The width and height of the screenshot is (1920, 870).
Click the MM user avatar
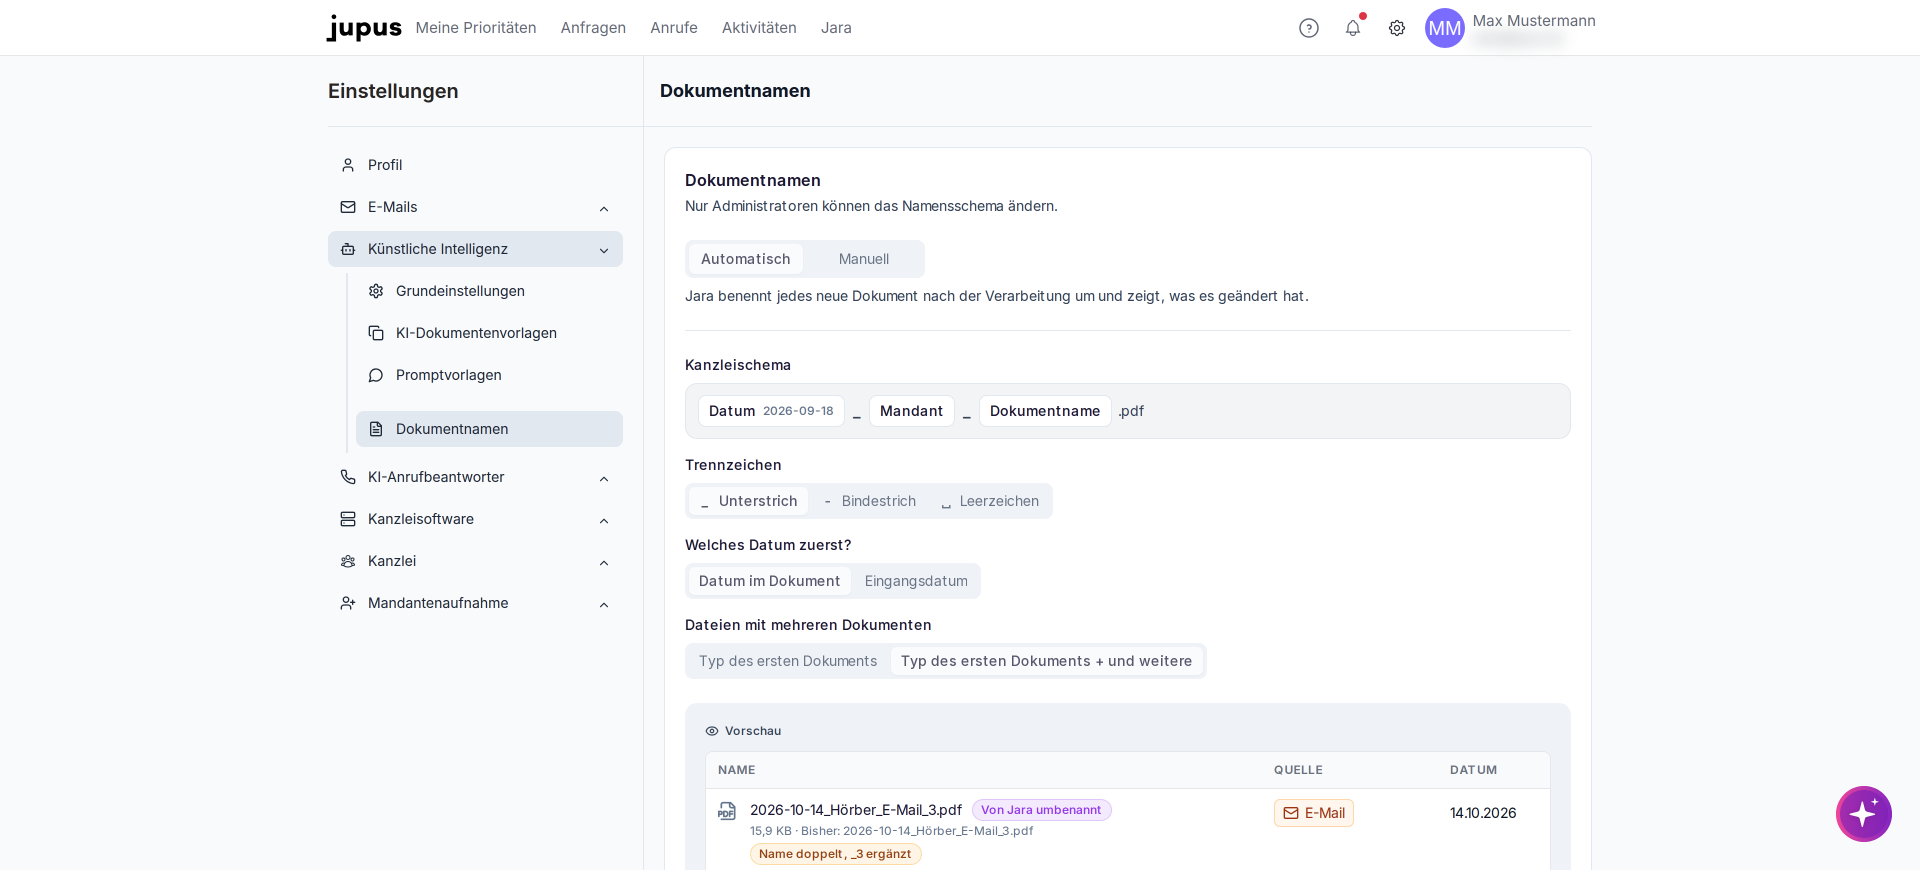[x=1445, y=28]
